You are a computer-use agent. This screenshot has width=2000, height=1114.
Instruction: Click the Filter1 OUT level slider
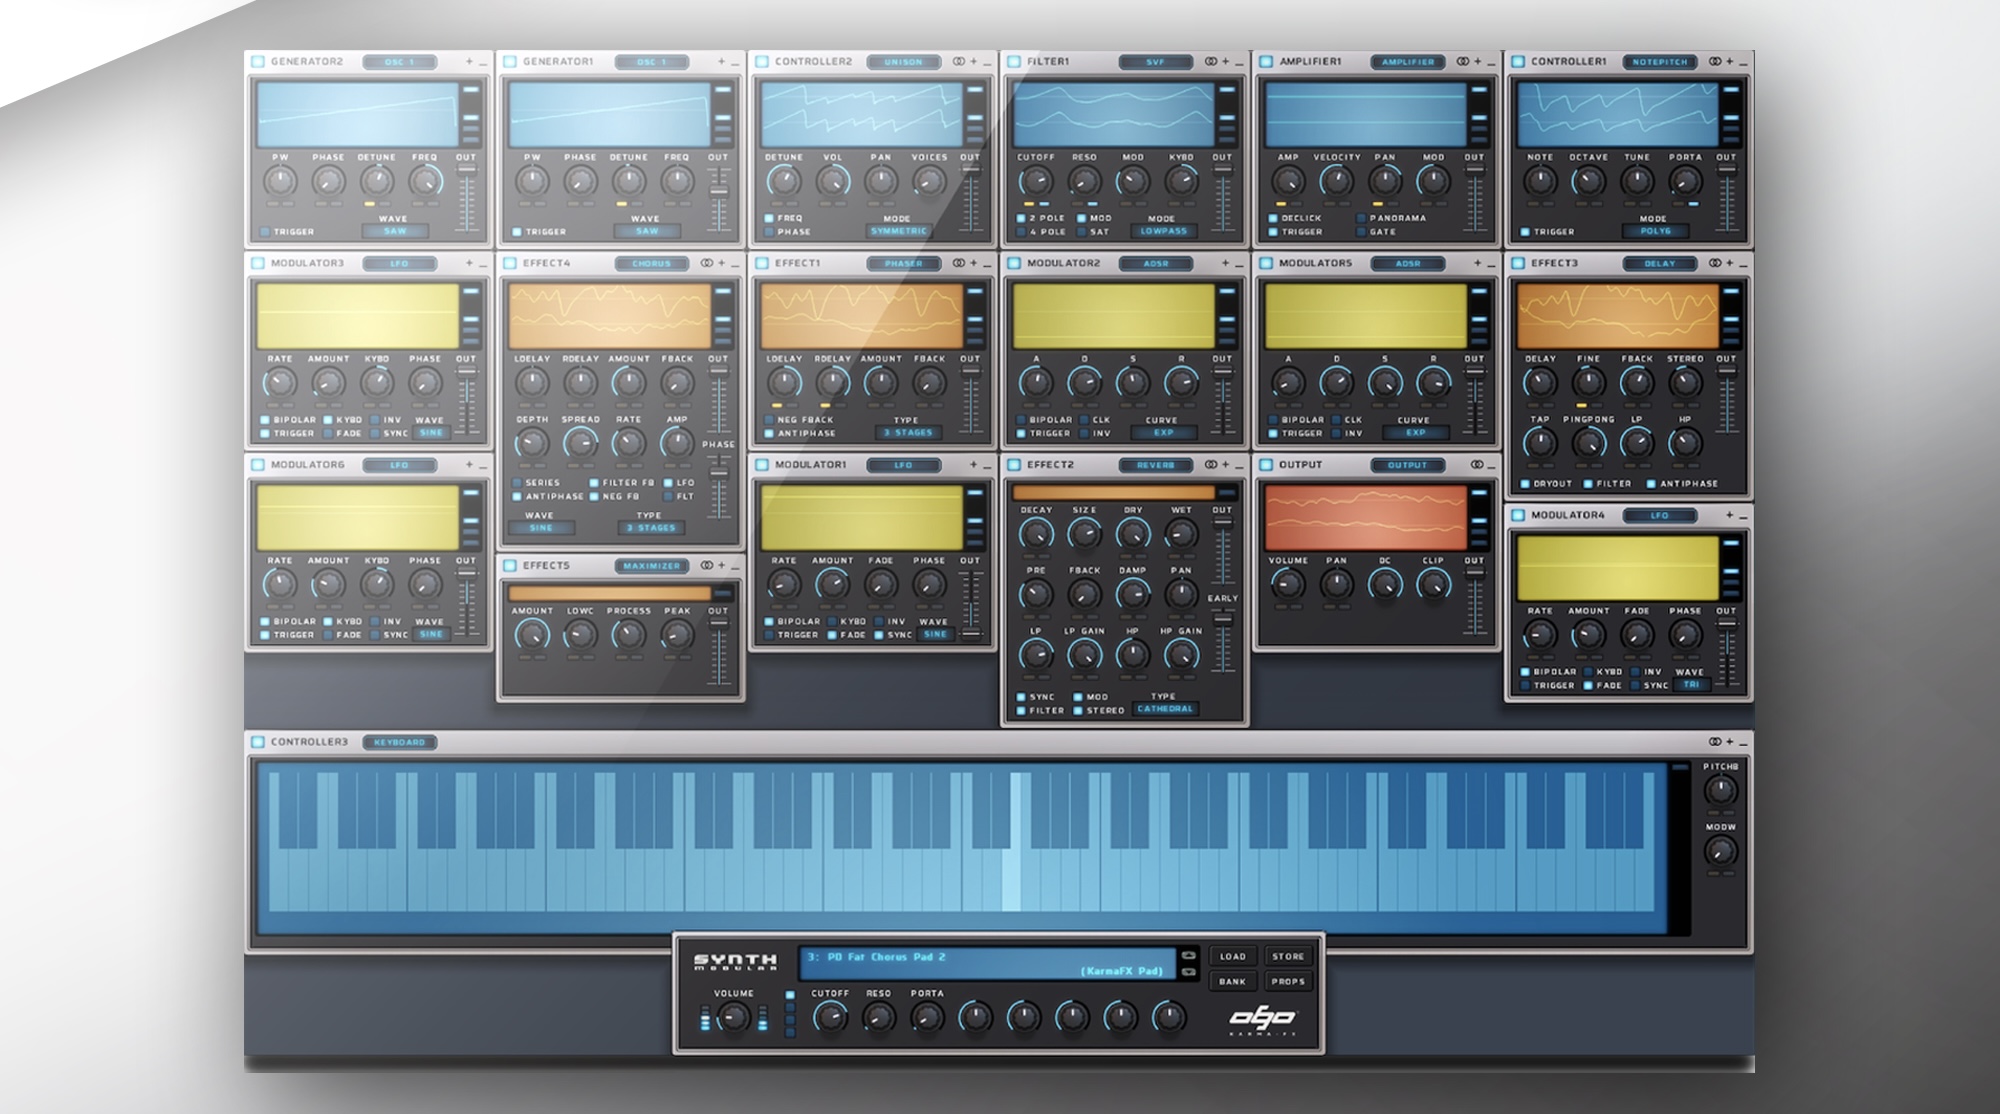pyautogui.click(x=1222, y=200)
